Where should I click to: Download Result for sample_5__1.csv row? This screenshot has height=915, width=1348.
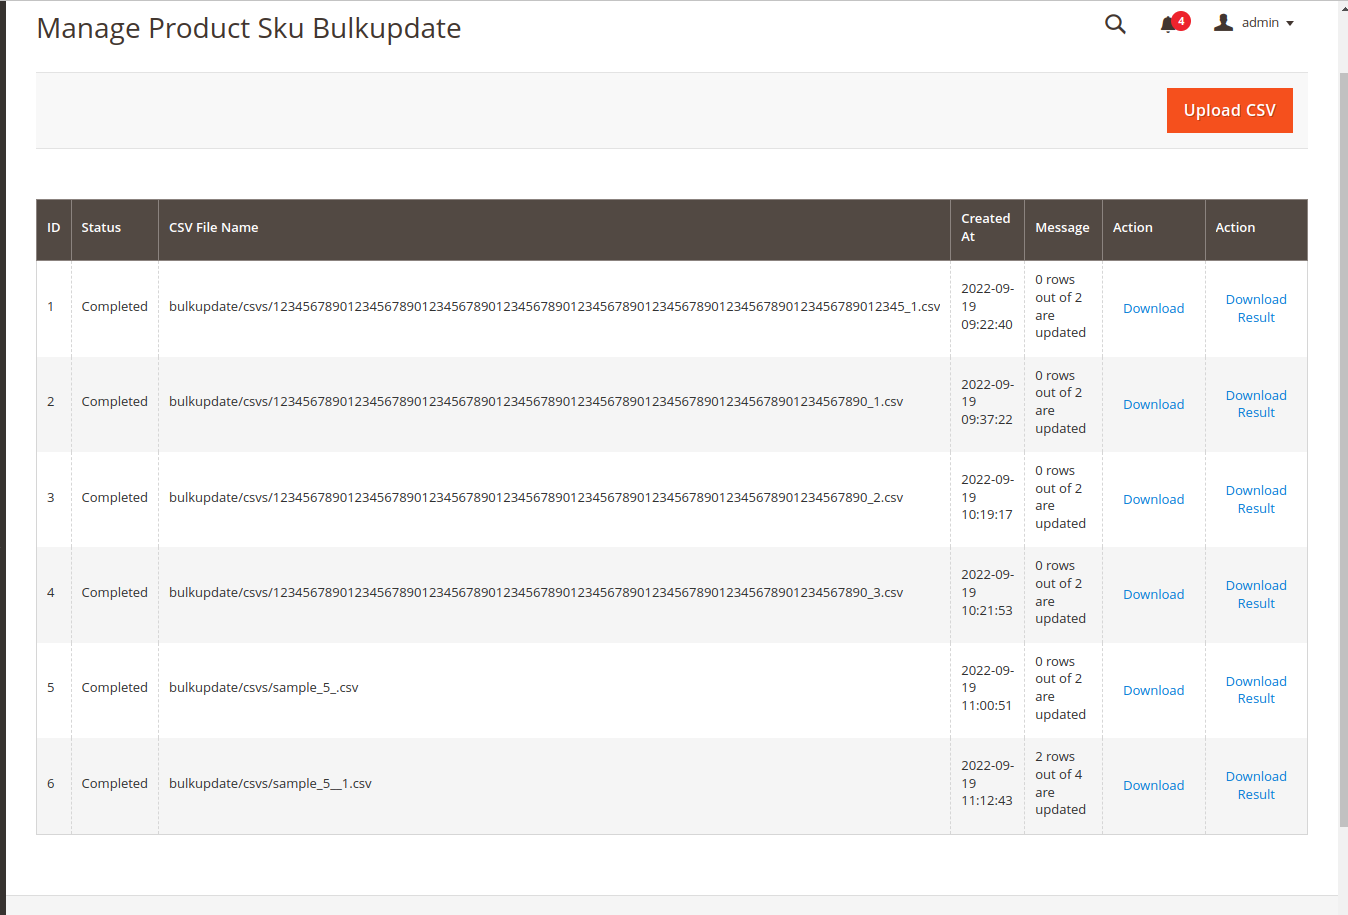1256,785
